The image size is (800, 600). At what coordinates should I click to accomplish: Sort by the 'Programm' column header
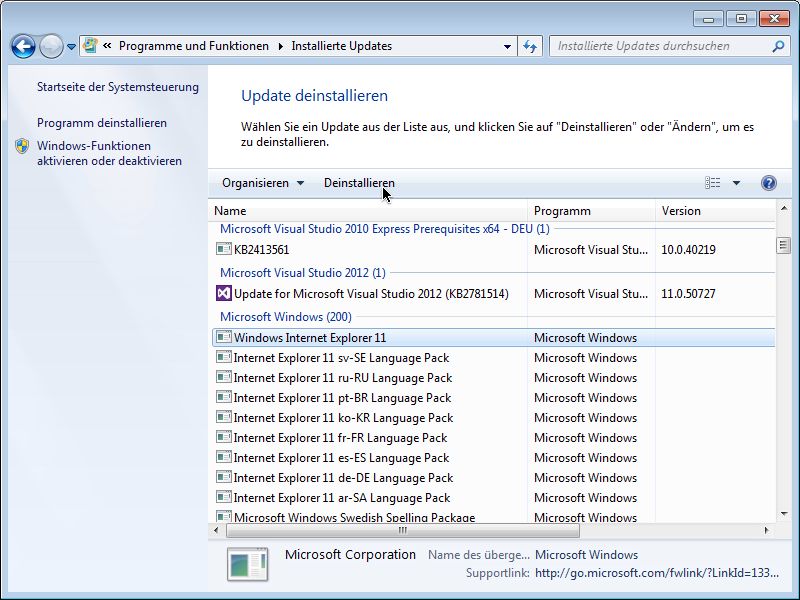(x=591, y=211)
